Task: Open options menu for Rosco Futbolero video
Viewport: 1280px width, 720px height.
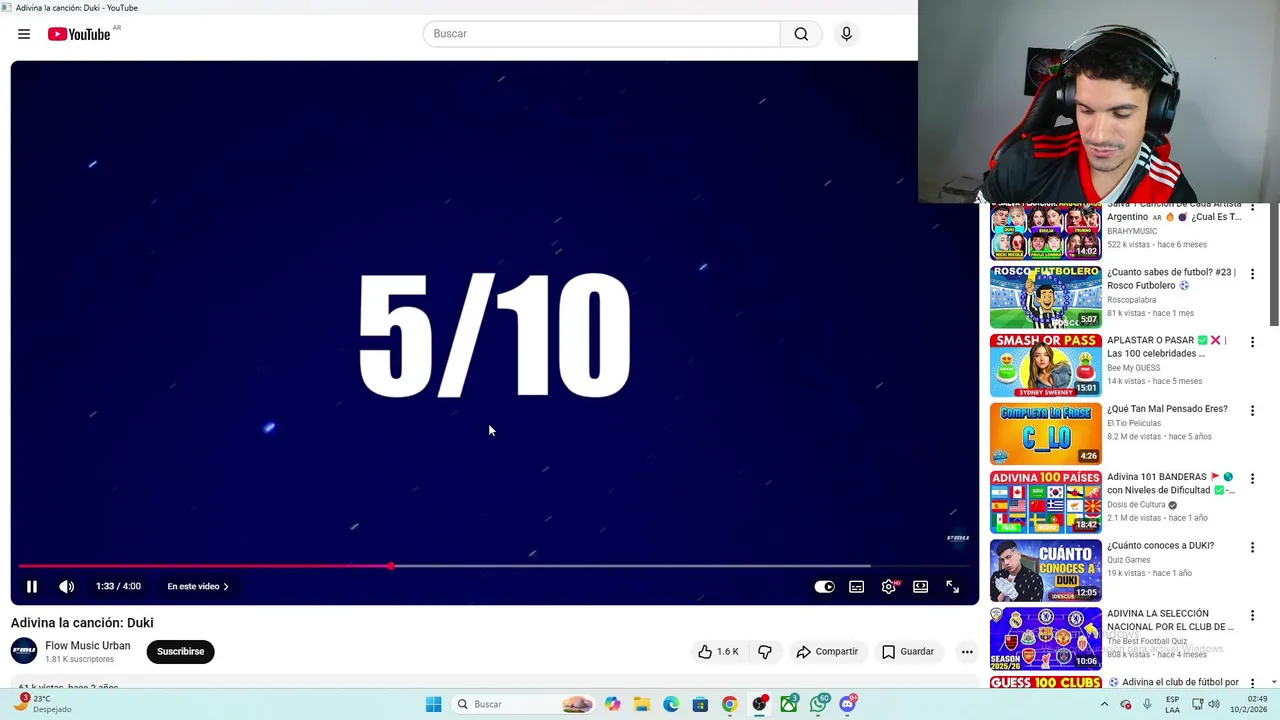Action: [x=1252, y=274]
